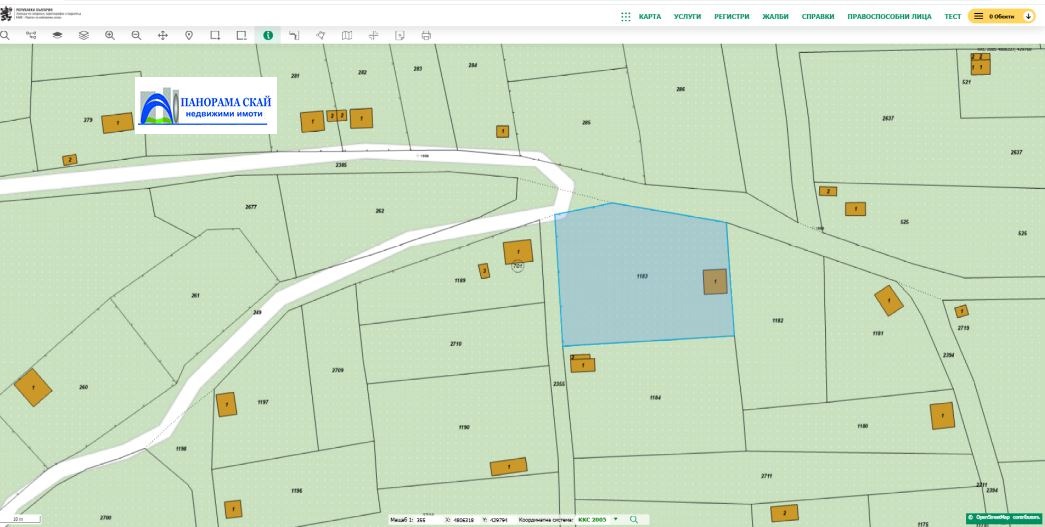Select parcel labeled 1181
1045x527 pixels.
(878, 332)
